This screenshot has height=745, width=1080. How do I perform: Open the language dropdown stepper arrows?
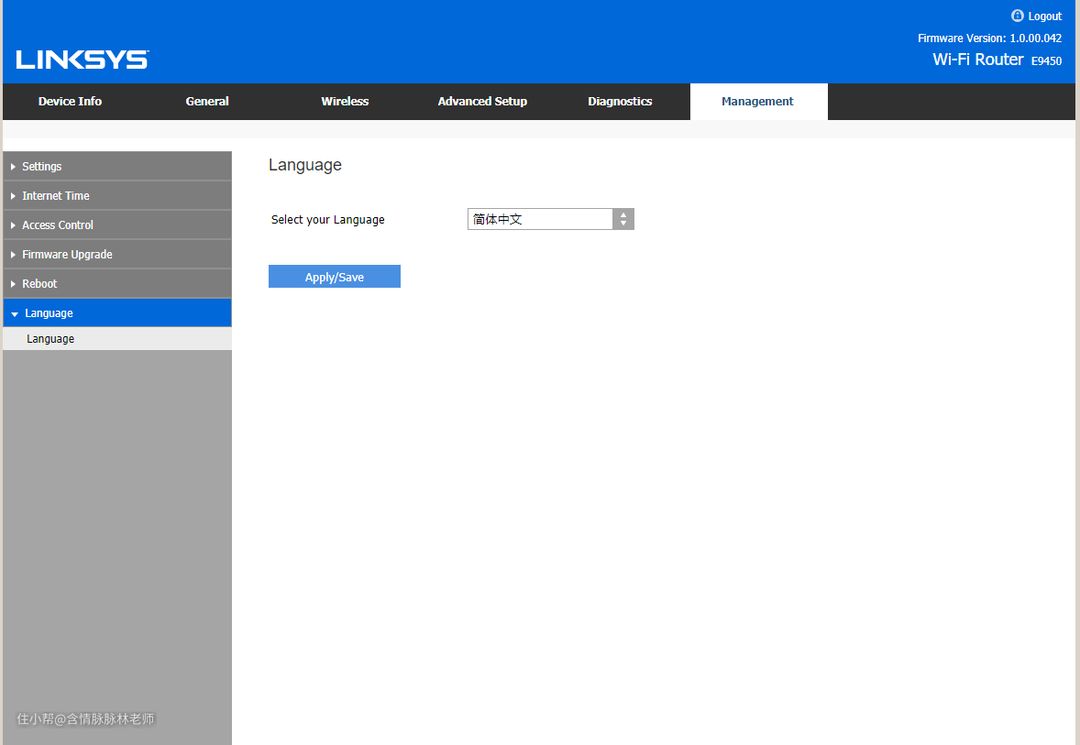tap(623, 219)
